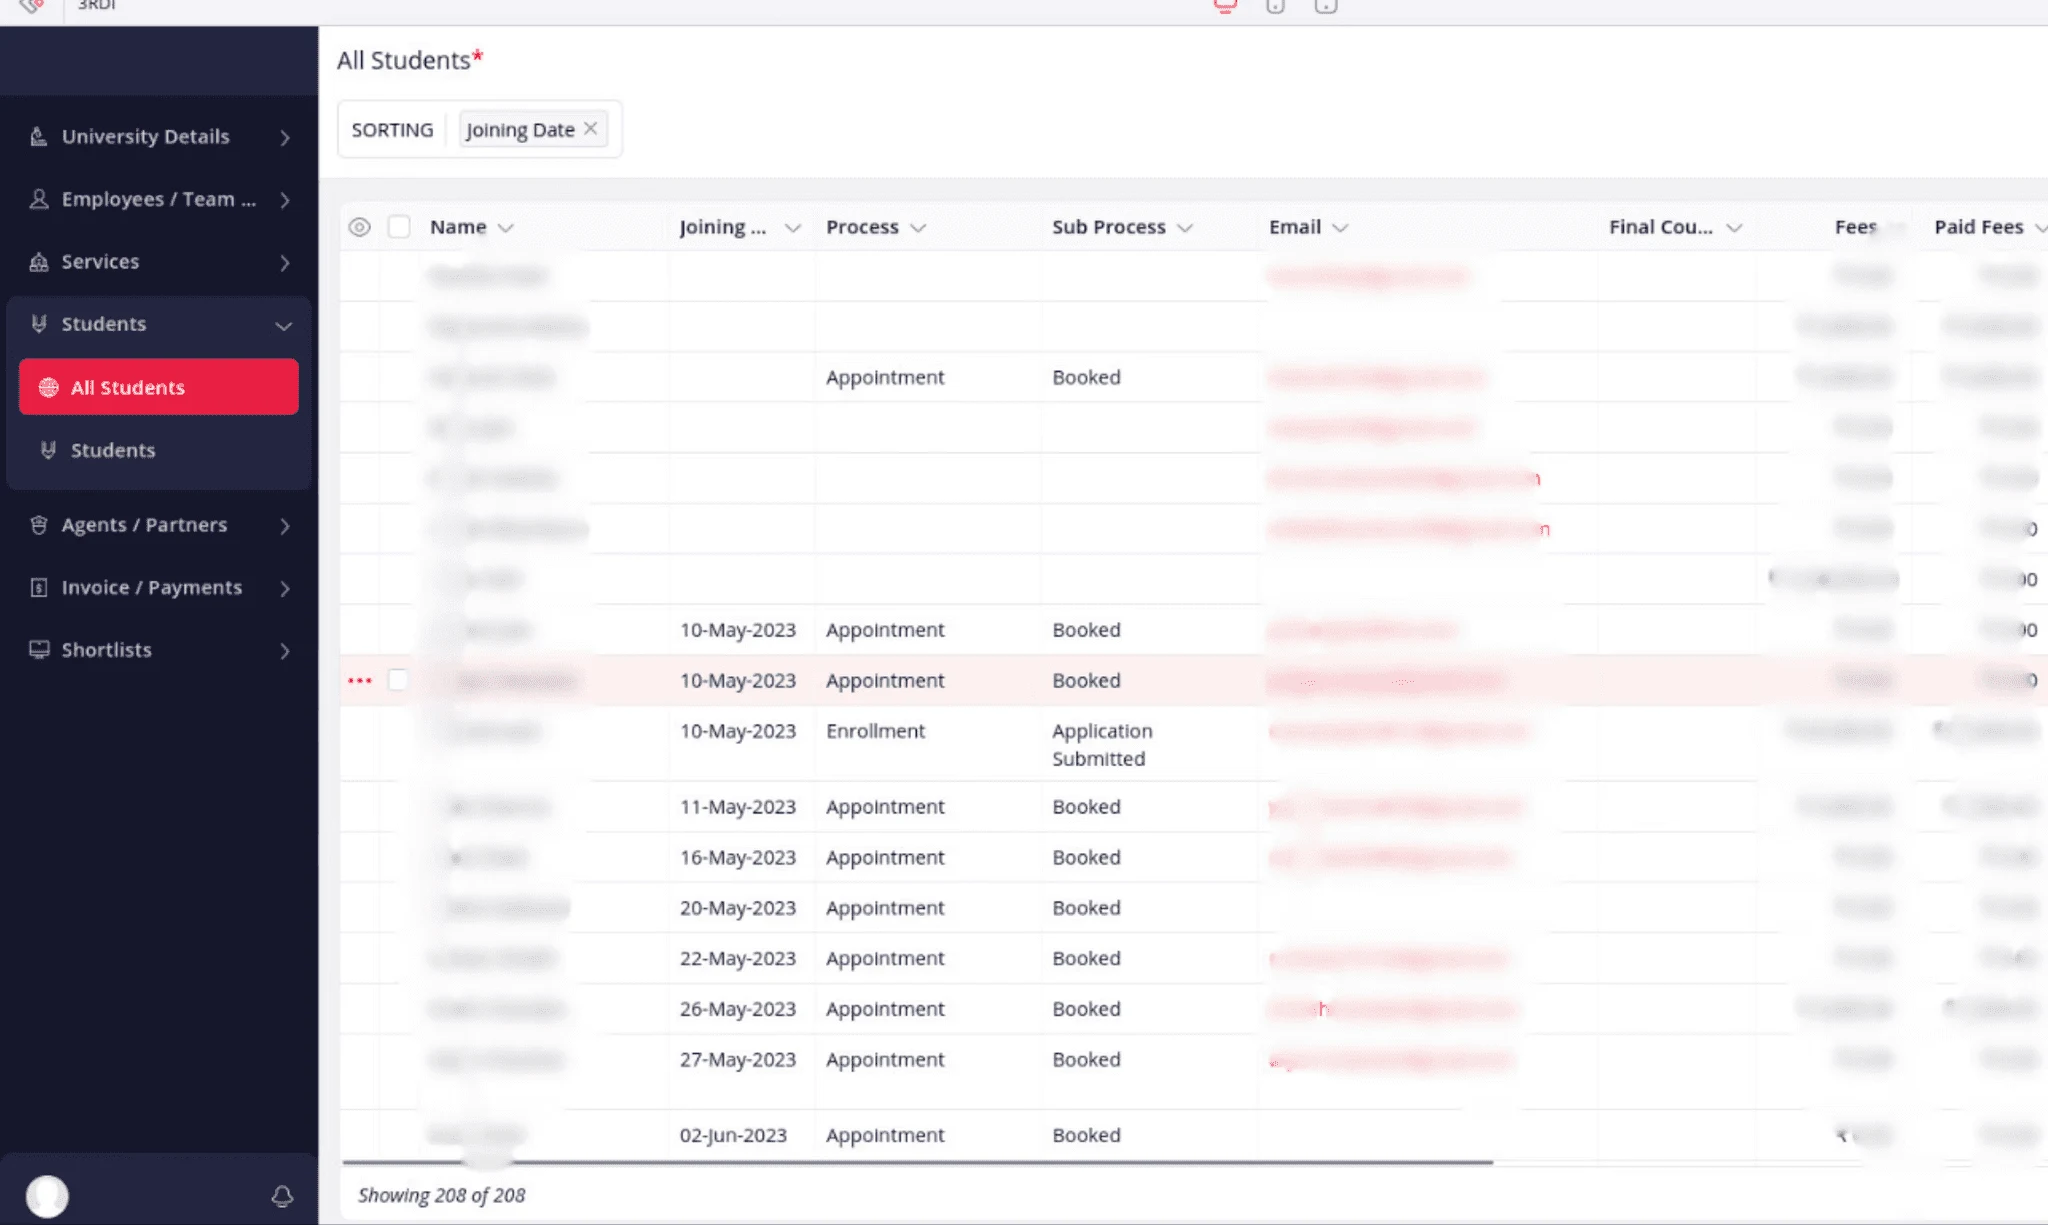Screen dimensions: 2048x1225
Task: Click the Students section icon
Action: (38, 324)
